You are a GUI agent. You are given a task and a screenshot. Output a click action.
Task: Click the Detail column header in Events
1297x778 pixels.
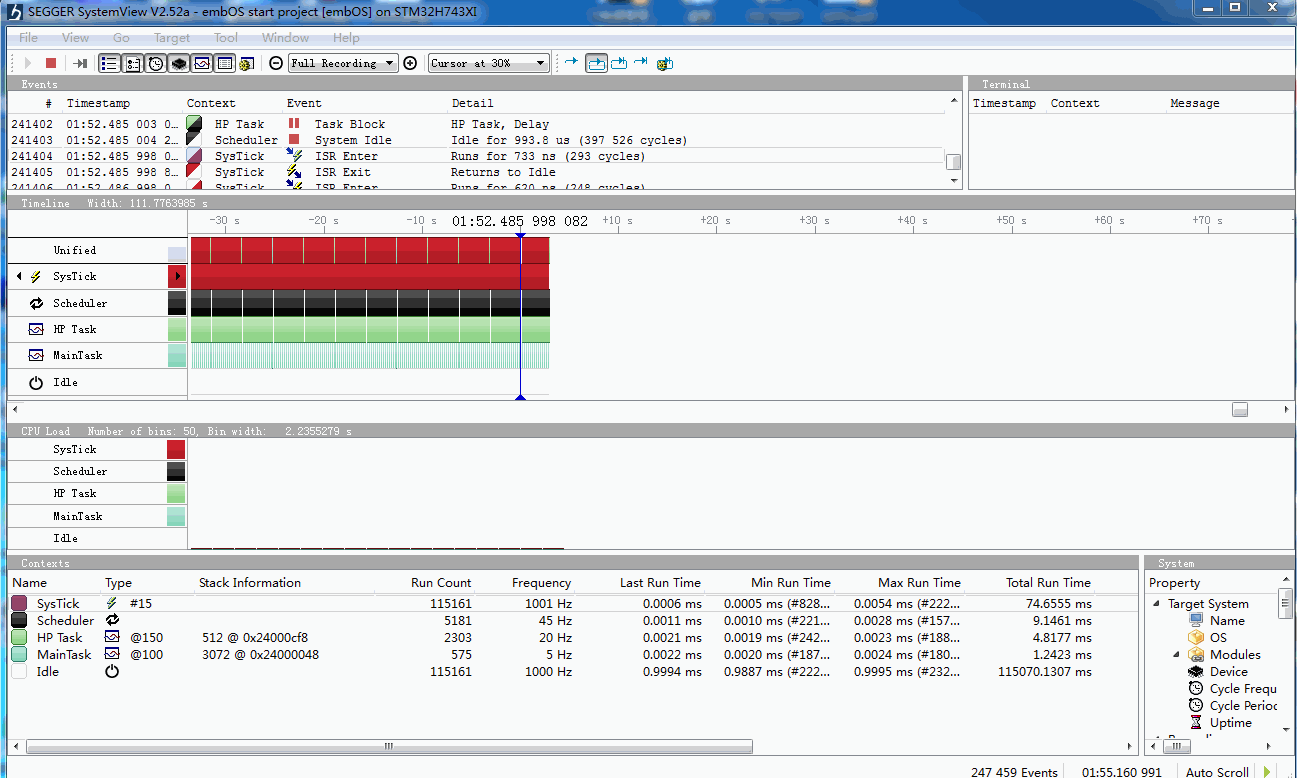(472, 103)
